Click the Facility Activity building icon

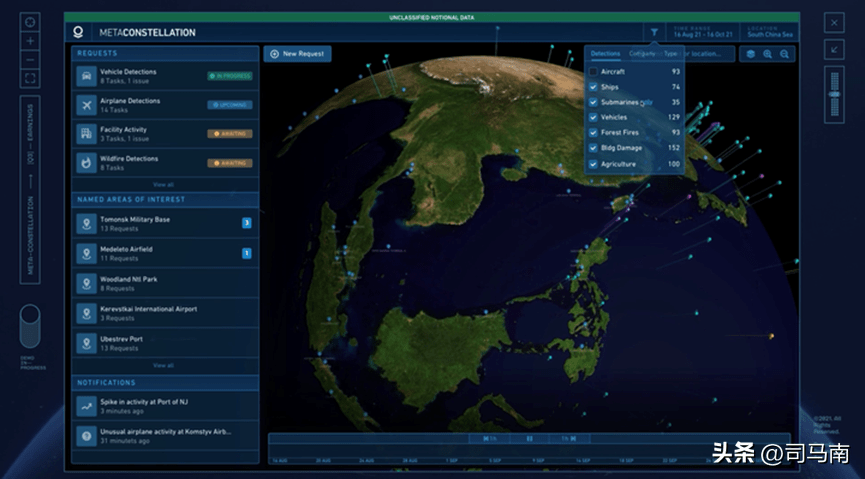coord(87,133)
